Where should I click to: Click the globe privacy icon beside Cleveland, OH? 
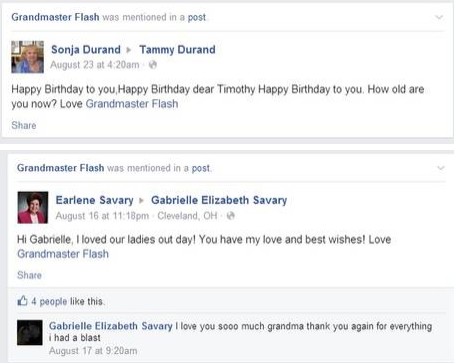(x=230, y=216)
